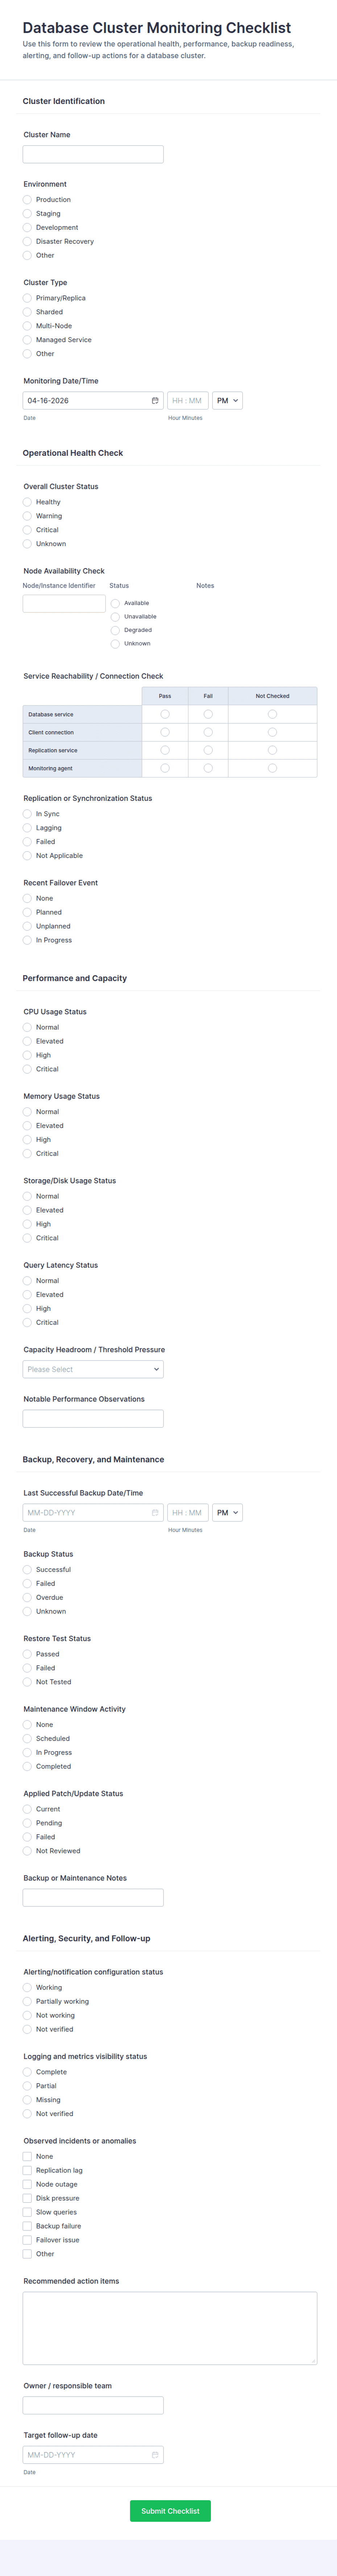Click calendar icon in Last Successful Backup date

155,1512
